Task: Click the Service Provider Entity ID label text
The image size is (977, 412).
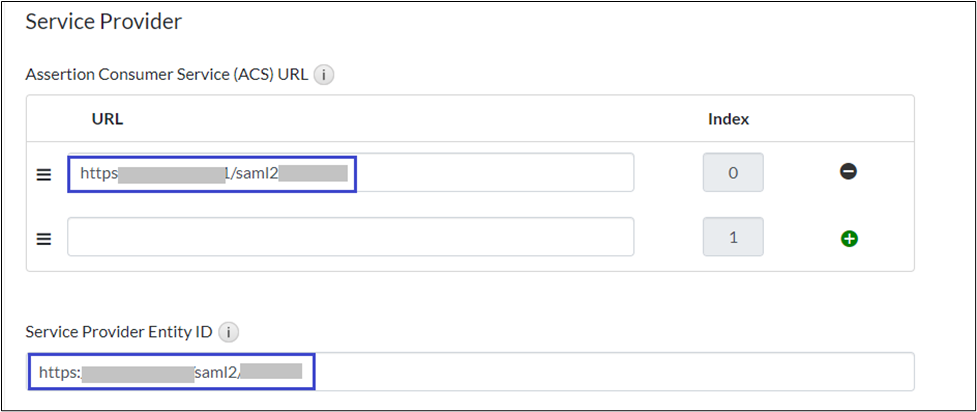Action: point(119,331)
